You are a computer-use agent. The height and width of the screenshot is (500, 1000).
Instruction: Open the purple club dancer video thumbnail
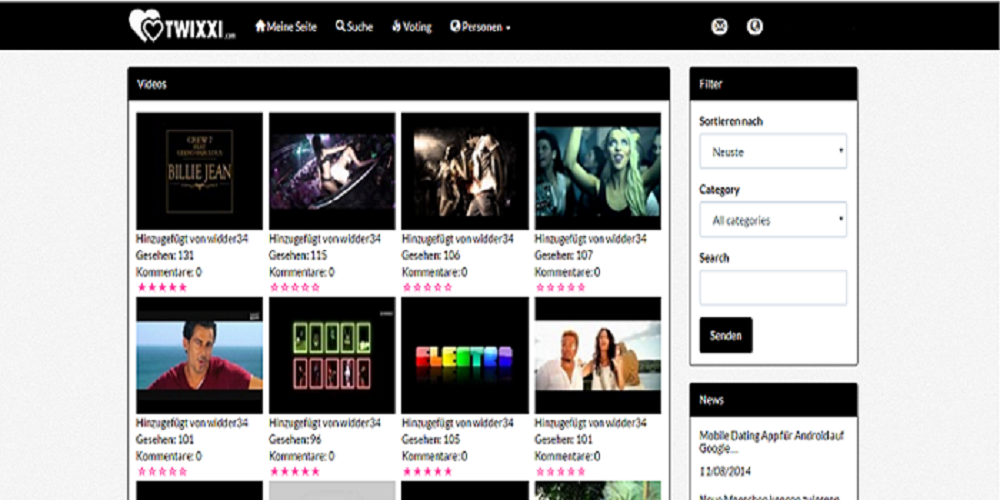[332, 171]
